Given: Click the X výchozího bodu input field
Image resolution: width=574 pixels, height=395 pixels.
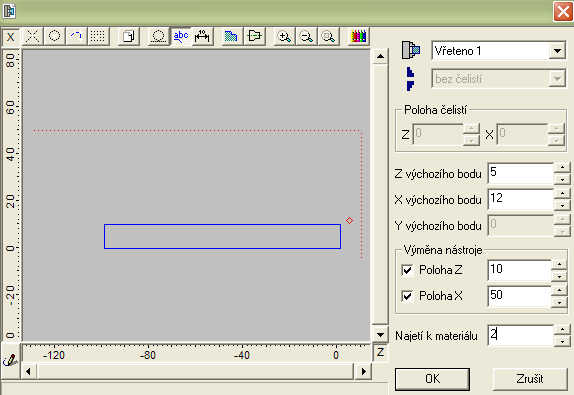Looking at the screenshot, I should tap(521, 199).
